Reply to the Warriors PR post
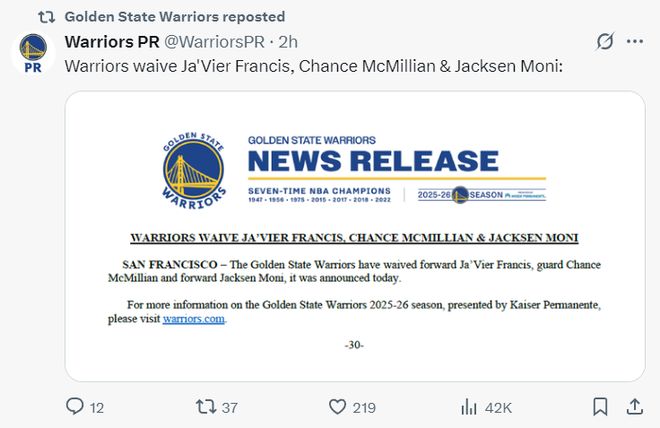Viewport: 660px width, 428px height. tap(75, 407)
